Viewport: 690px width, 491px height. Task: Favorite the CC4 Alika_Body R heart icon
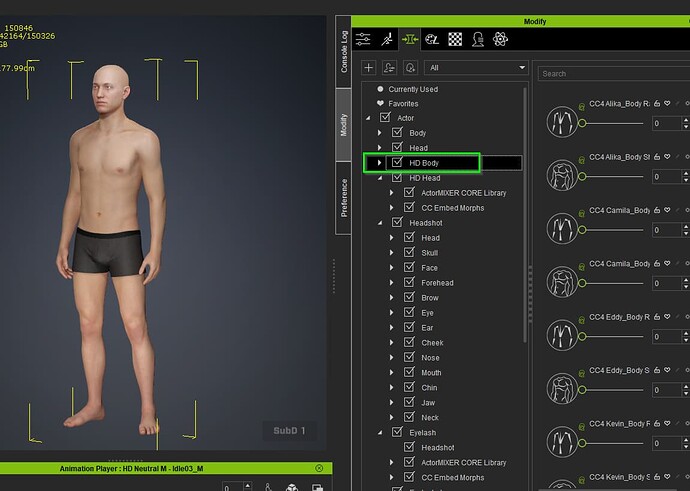click(667, 103)
